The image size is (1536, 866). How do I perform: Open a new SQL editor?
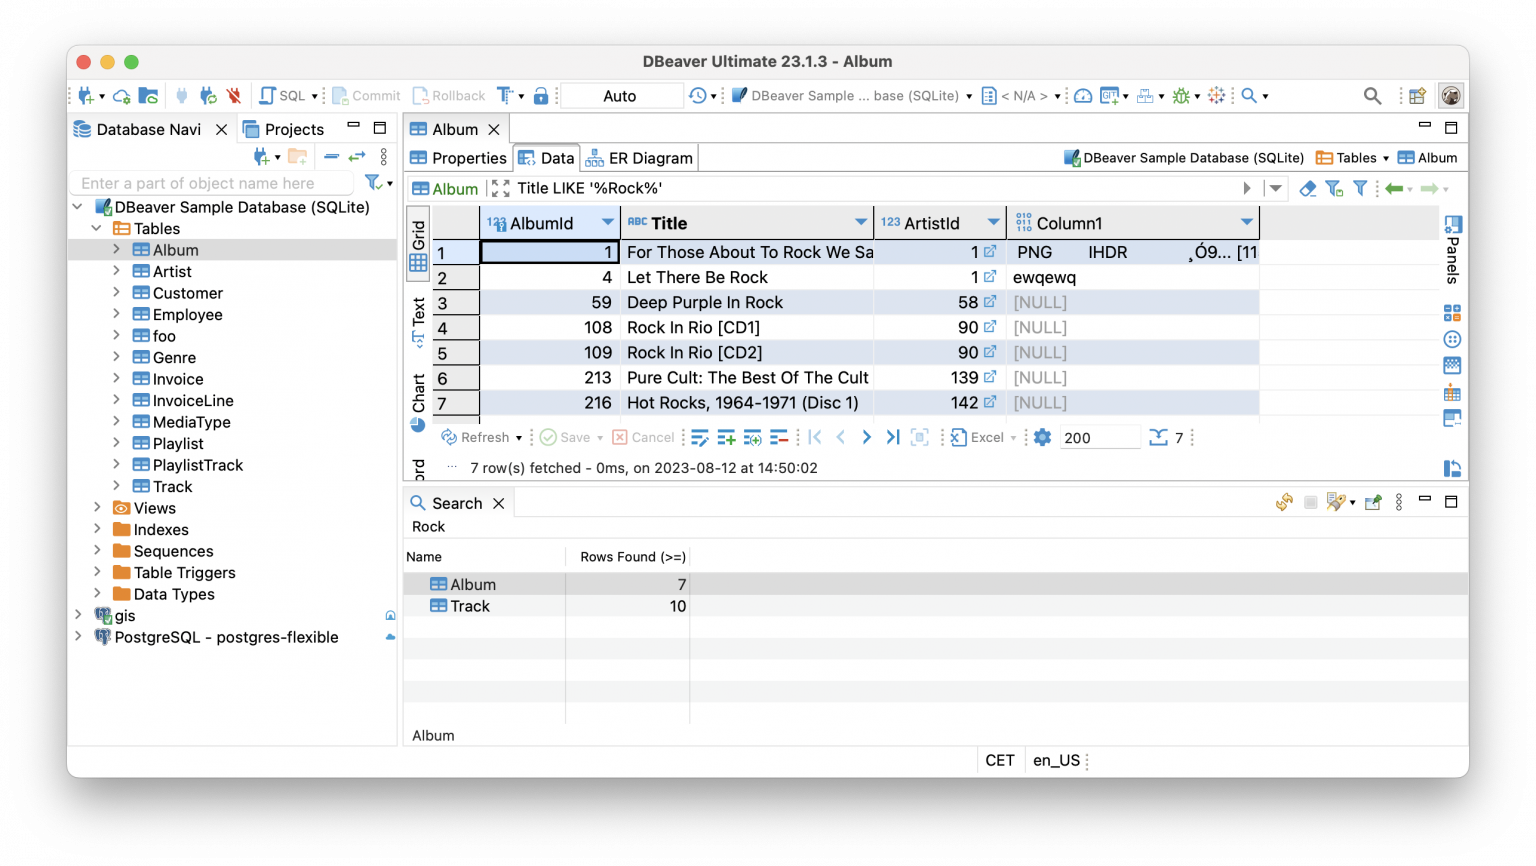click(x=280, y=95)
